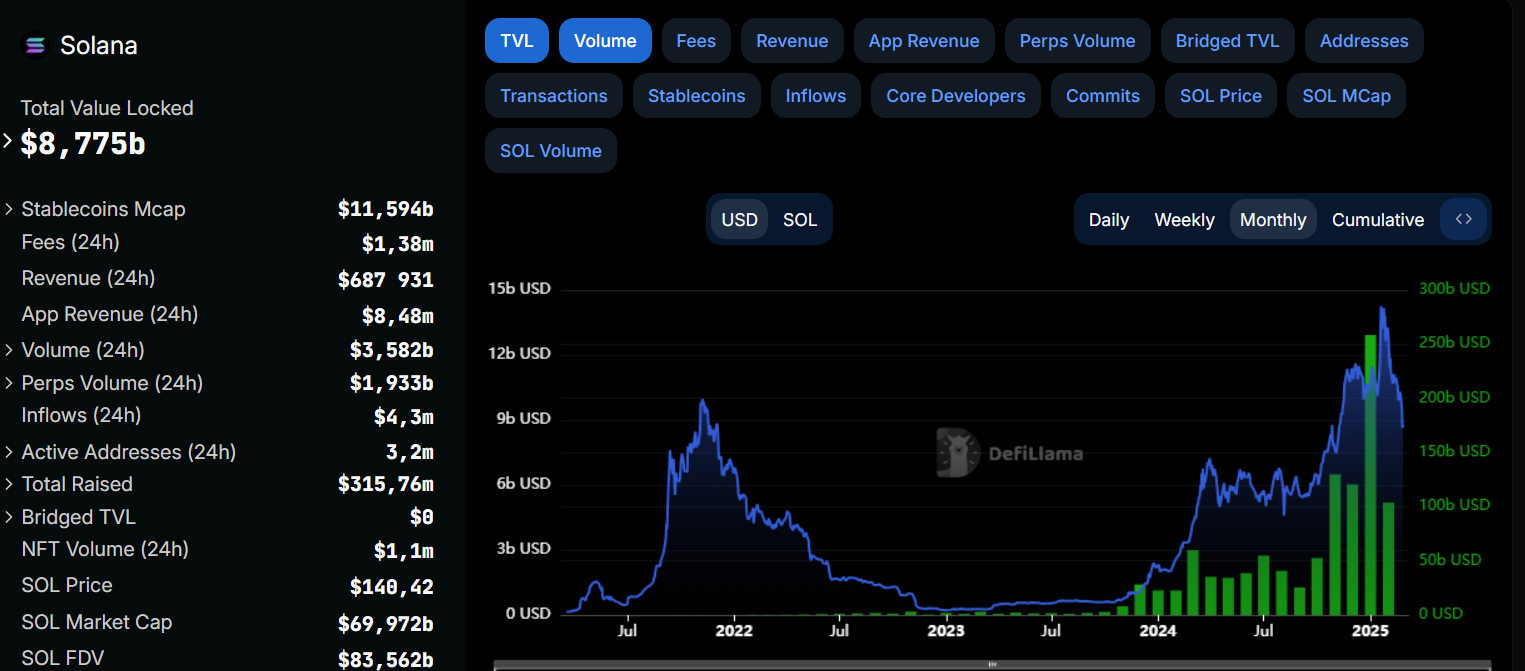Click the SOL FDV label
The width and height of the screenshot is (1525, 671).
click(x=62, y=658)
